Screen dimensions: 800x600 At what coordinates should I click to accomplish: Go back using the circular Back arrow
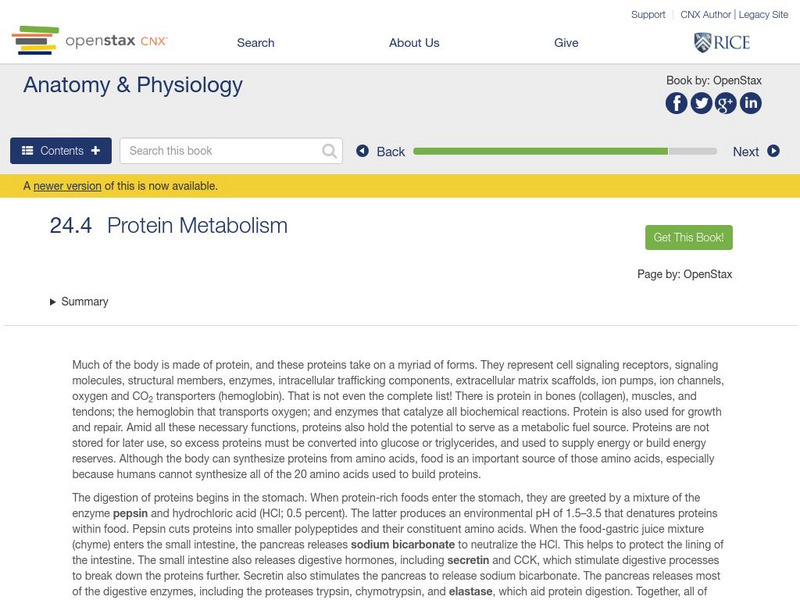364,150
